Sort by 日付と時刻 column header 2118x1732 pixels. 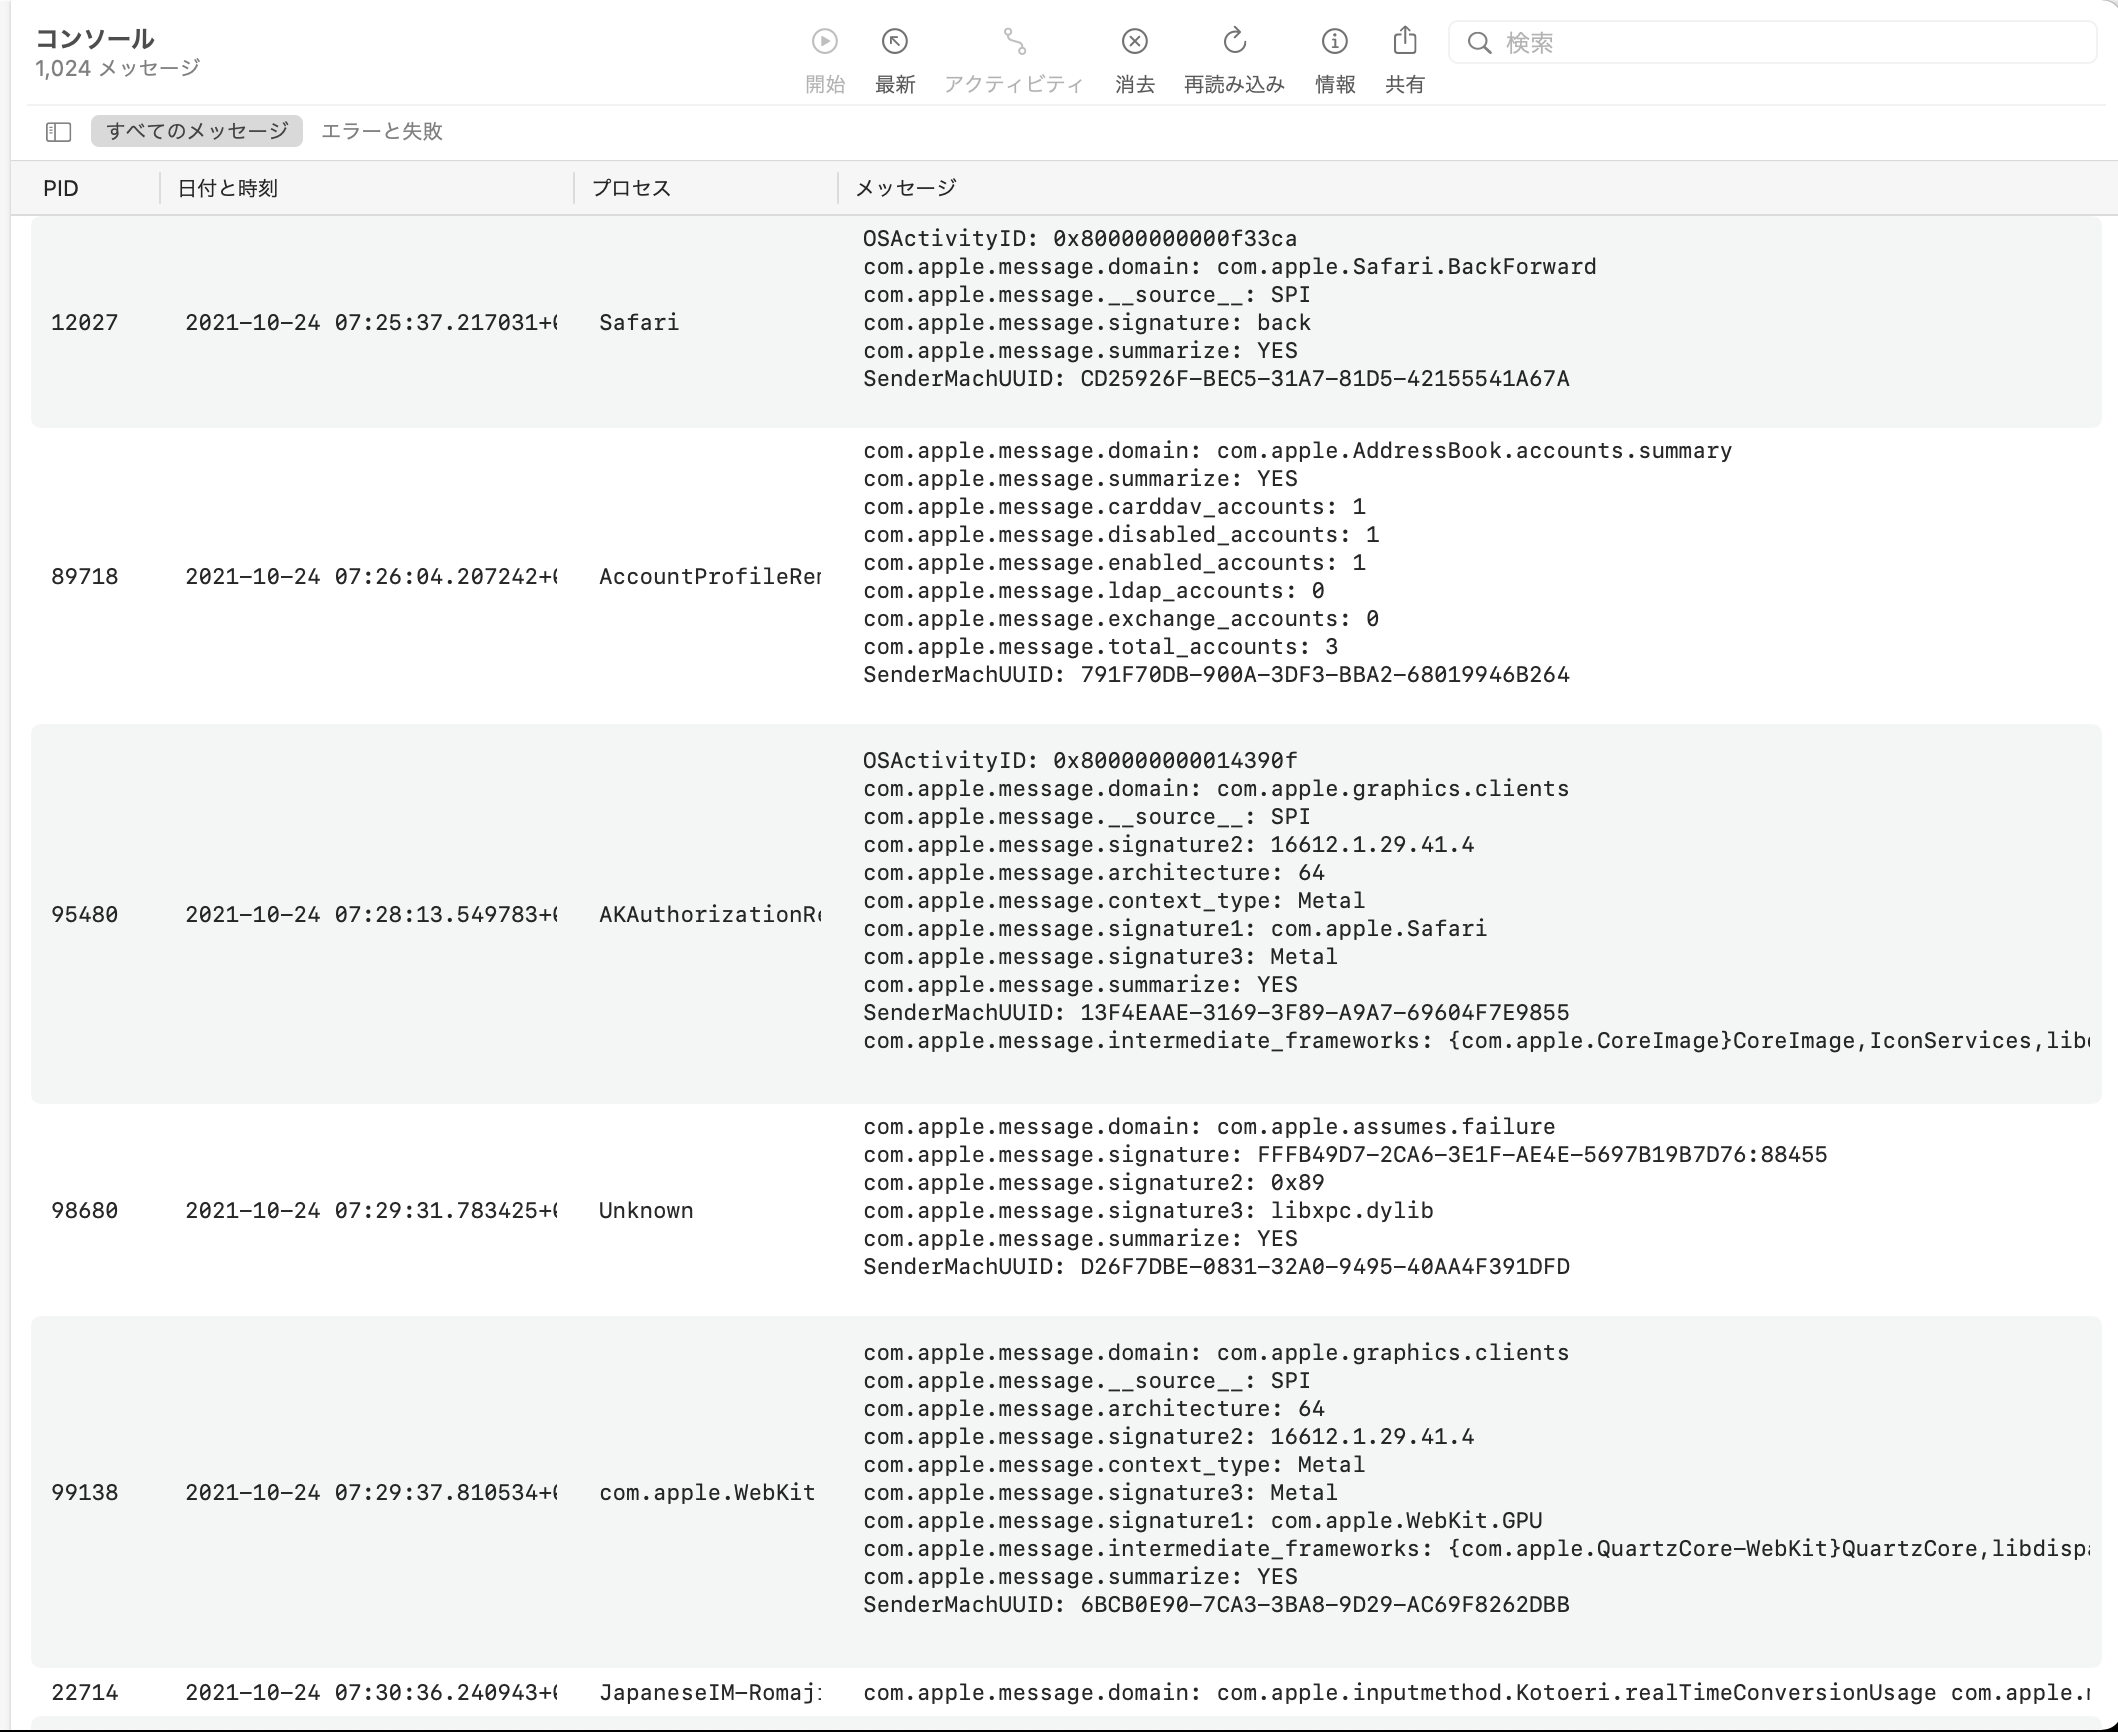pos(227,188)
